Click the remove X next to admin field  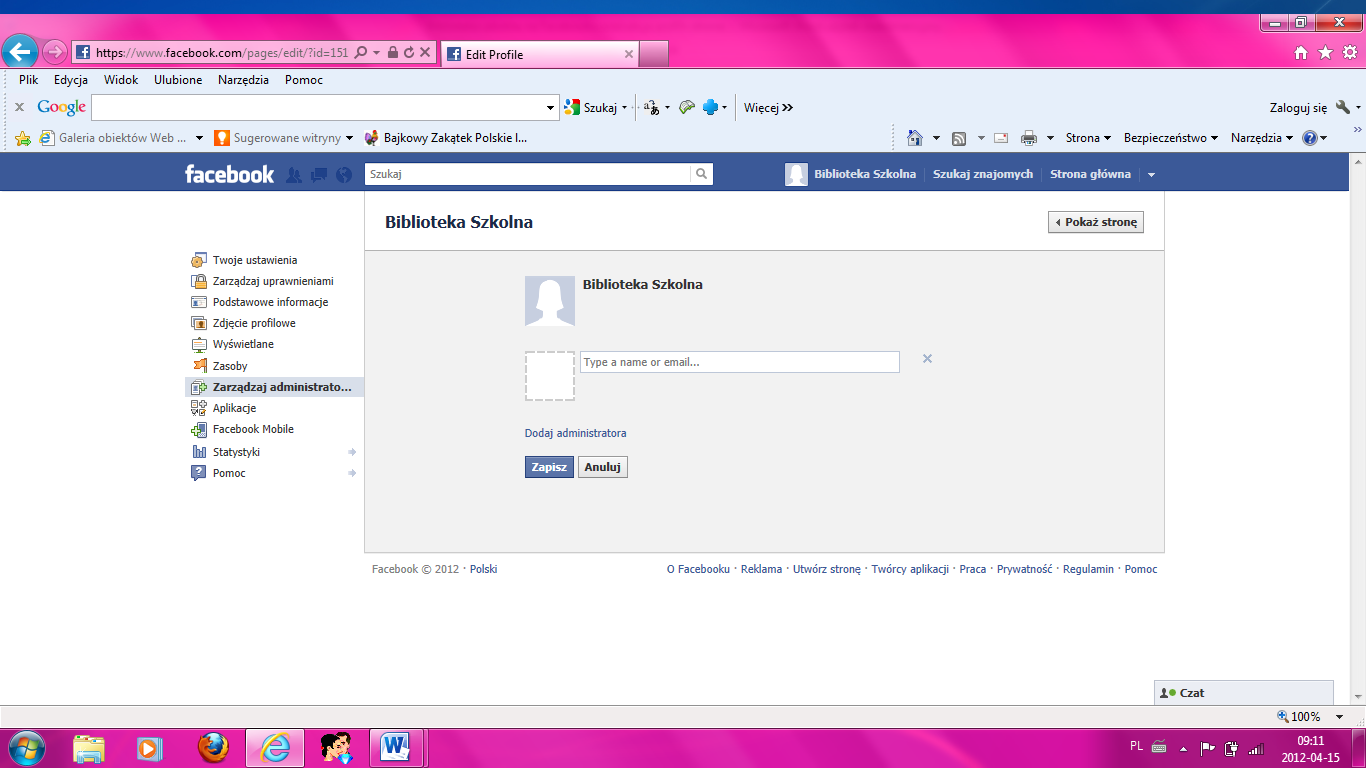click(x=927, y=358)
